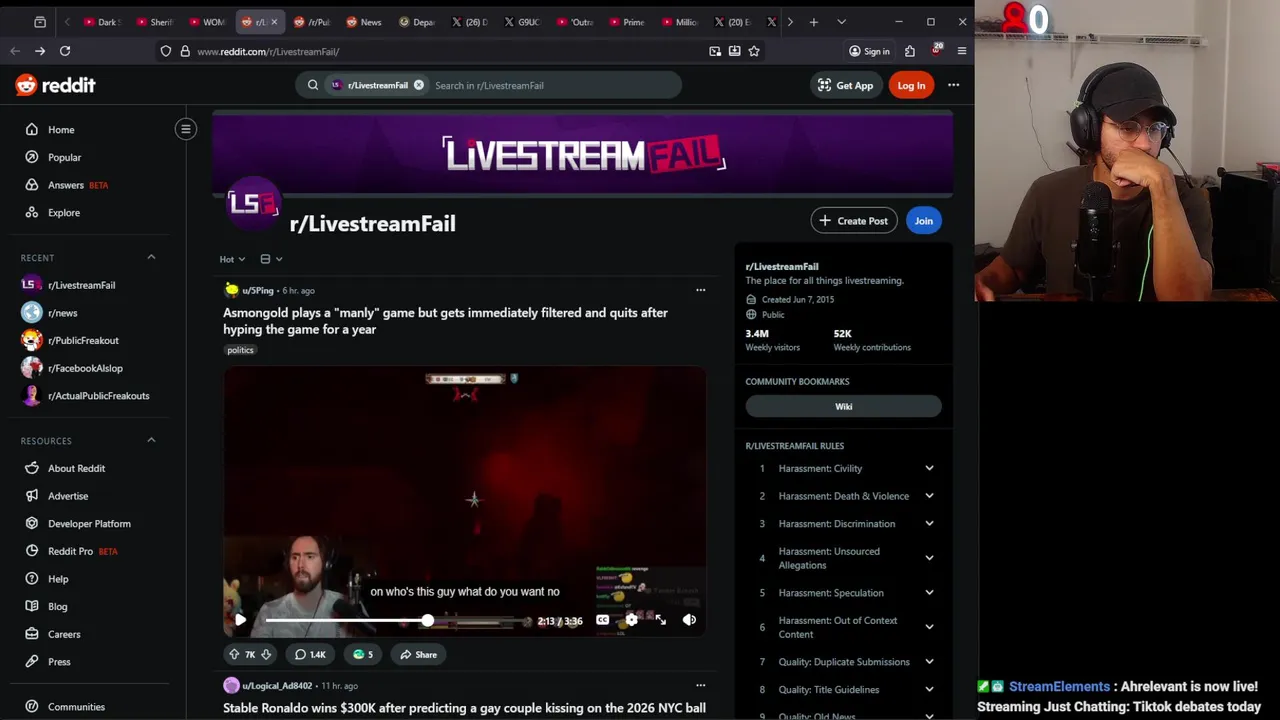Click the Reddit logo home link
Image resolution: width=1280 pixels, height=720 pixels.
(x=55, y=85)
